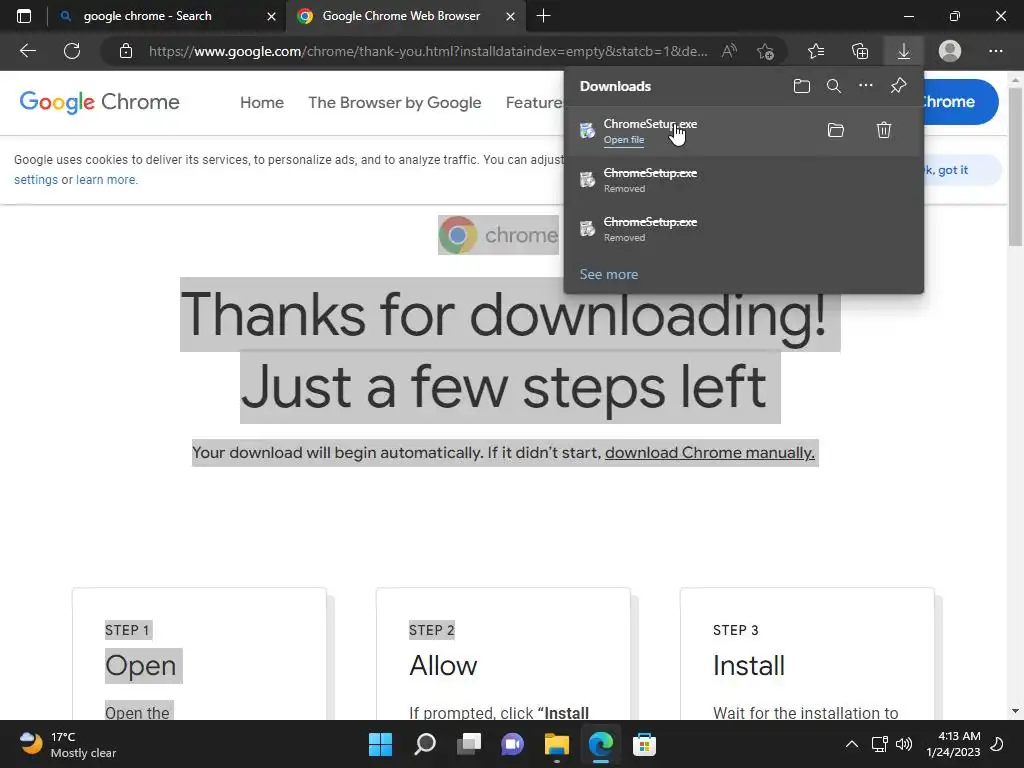The image size is (1024, 768).
Task: Open taskbar Search magnifier
Action: pyautogui.click(x=425, y=744)
